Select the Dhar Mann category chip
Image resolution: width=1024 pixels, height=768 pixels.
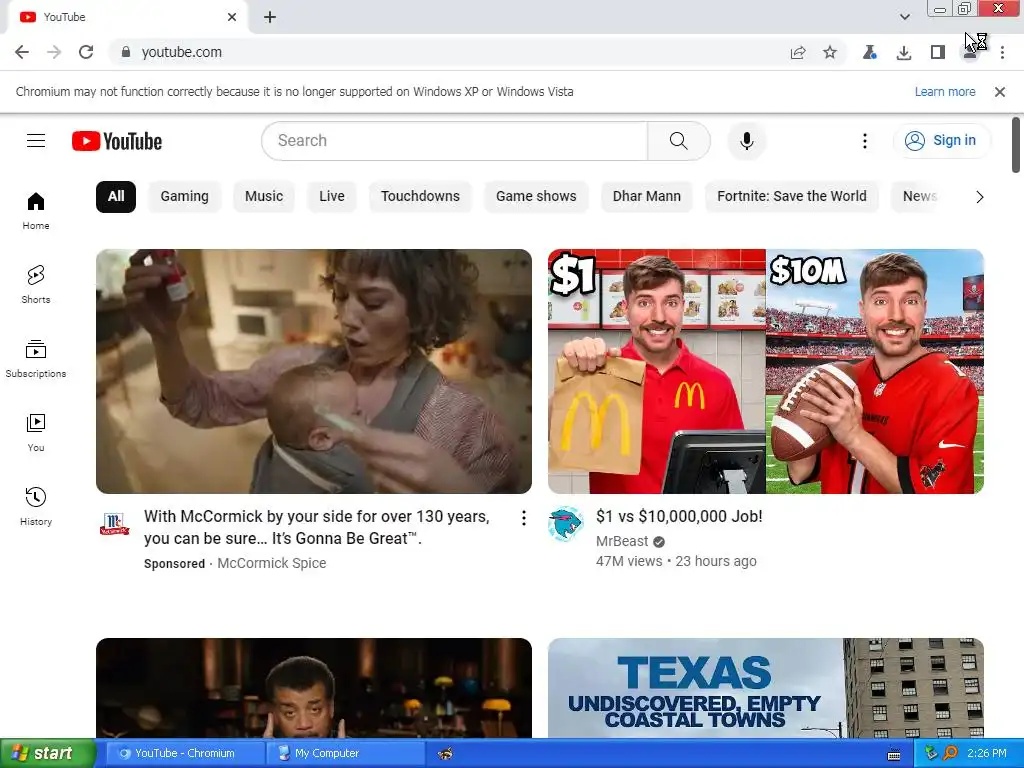click(x=647, y=197)
